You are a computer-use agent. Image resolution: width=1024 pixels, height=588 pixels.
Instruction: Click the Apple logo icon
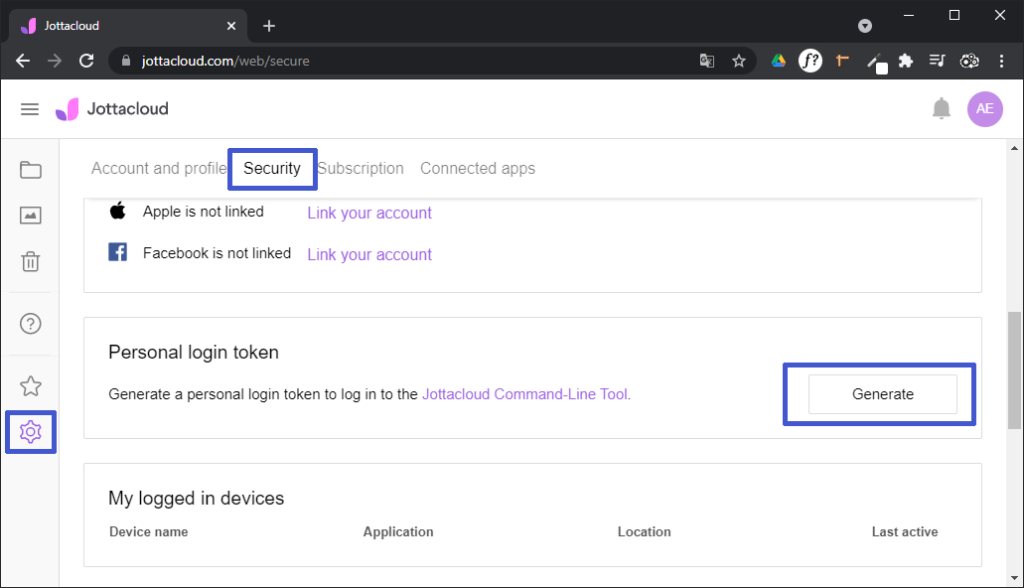click(118, 211)
